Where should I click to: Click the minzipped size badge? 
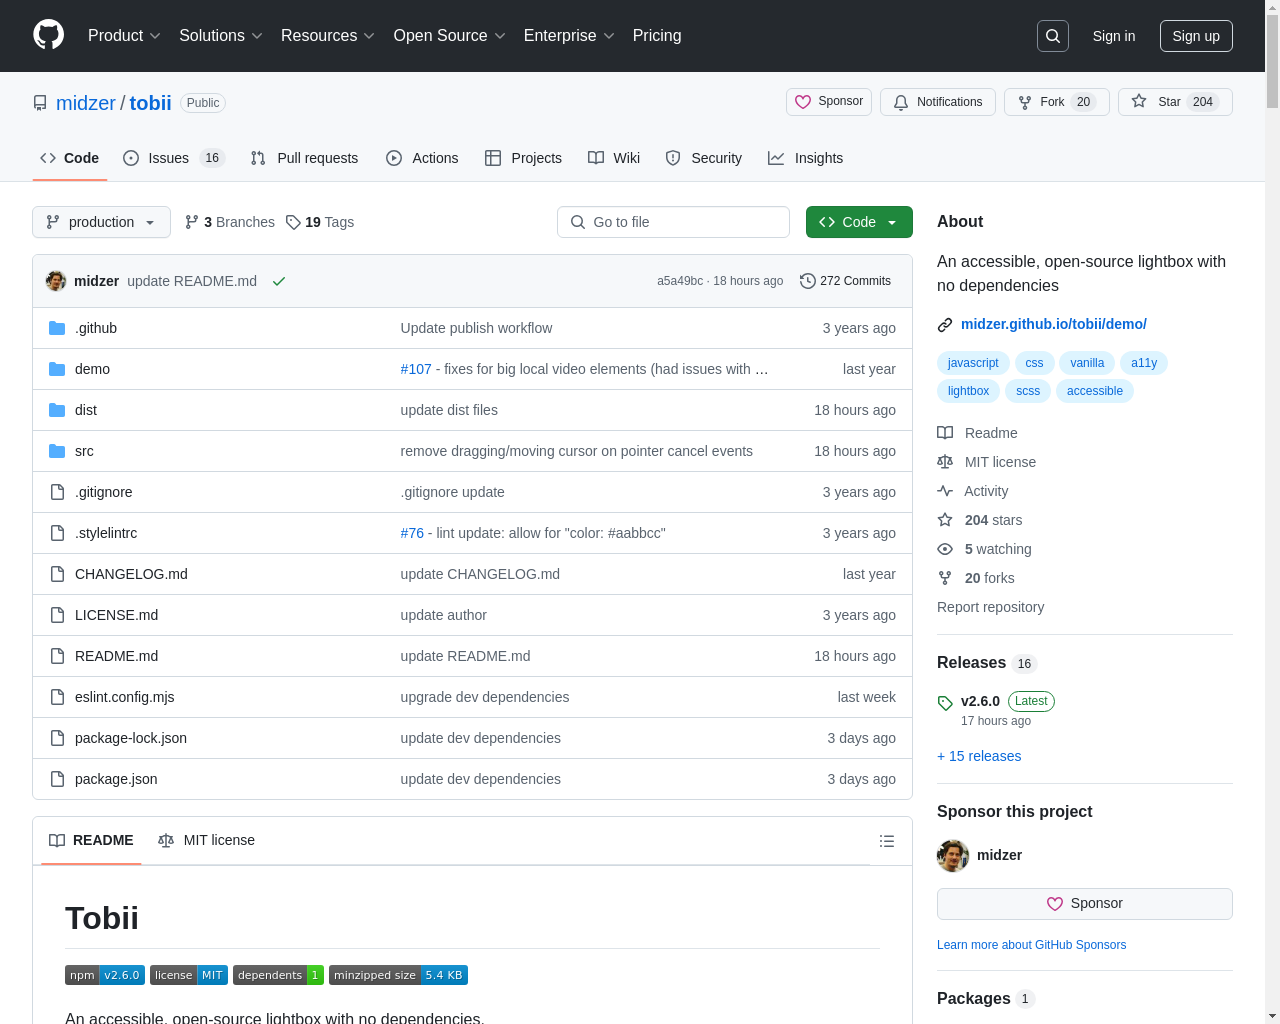[x=398, y=975]
